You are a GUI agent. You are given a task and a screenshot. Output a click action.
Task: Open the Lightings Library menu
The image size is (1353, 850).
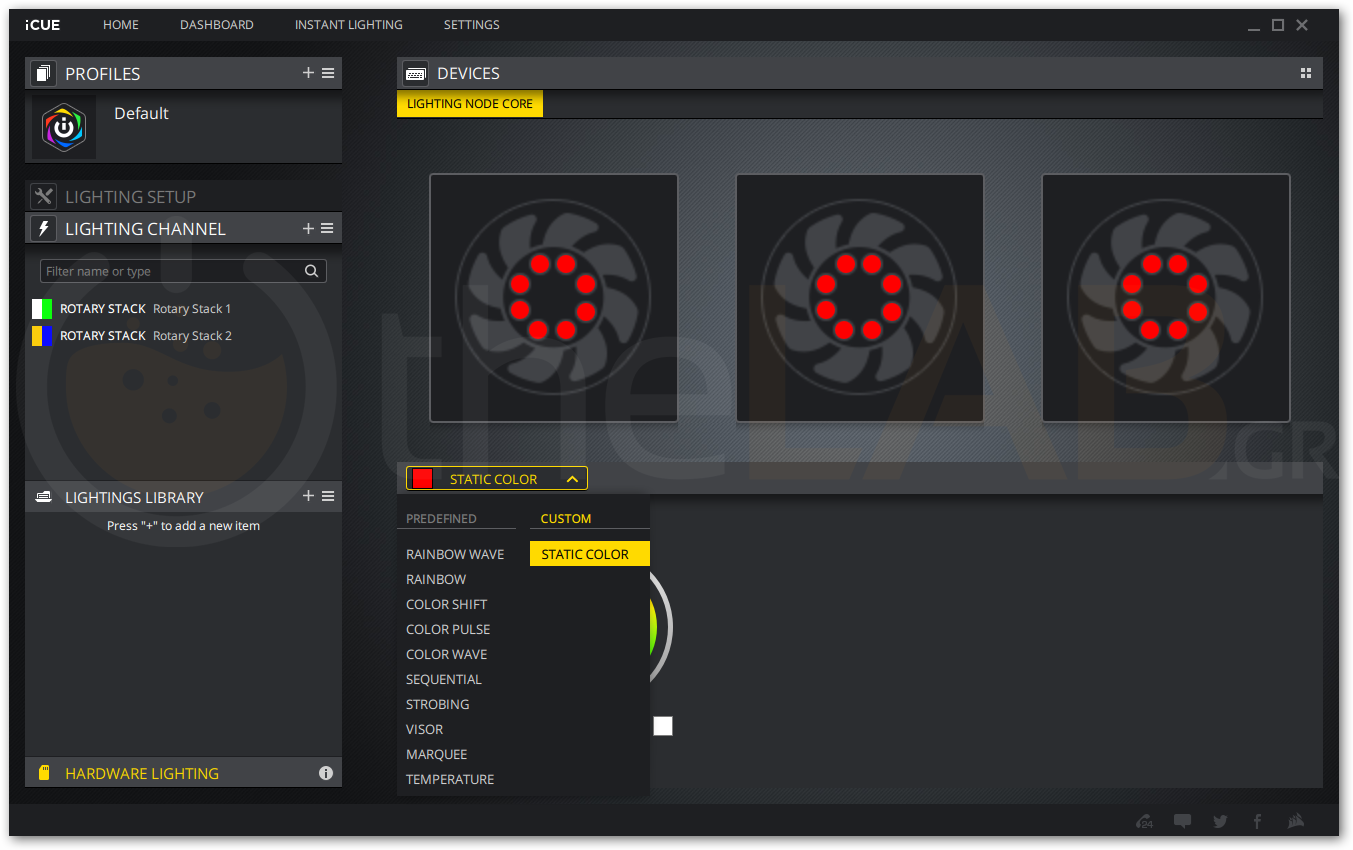coord(328,496)
